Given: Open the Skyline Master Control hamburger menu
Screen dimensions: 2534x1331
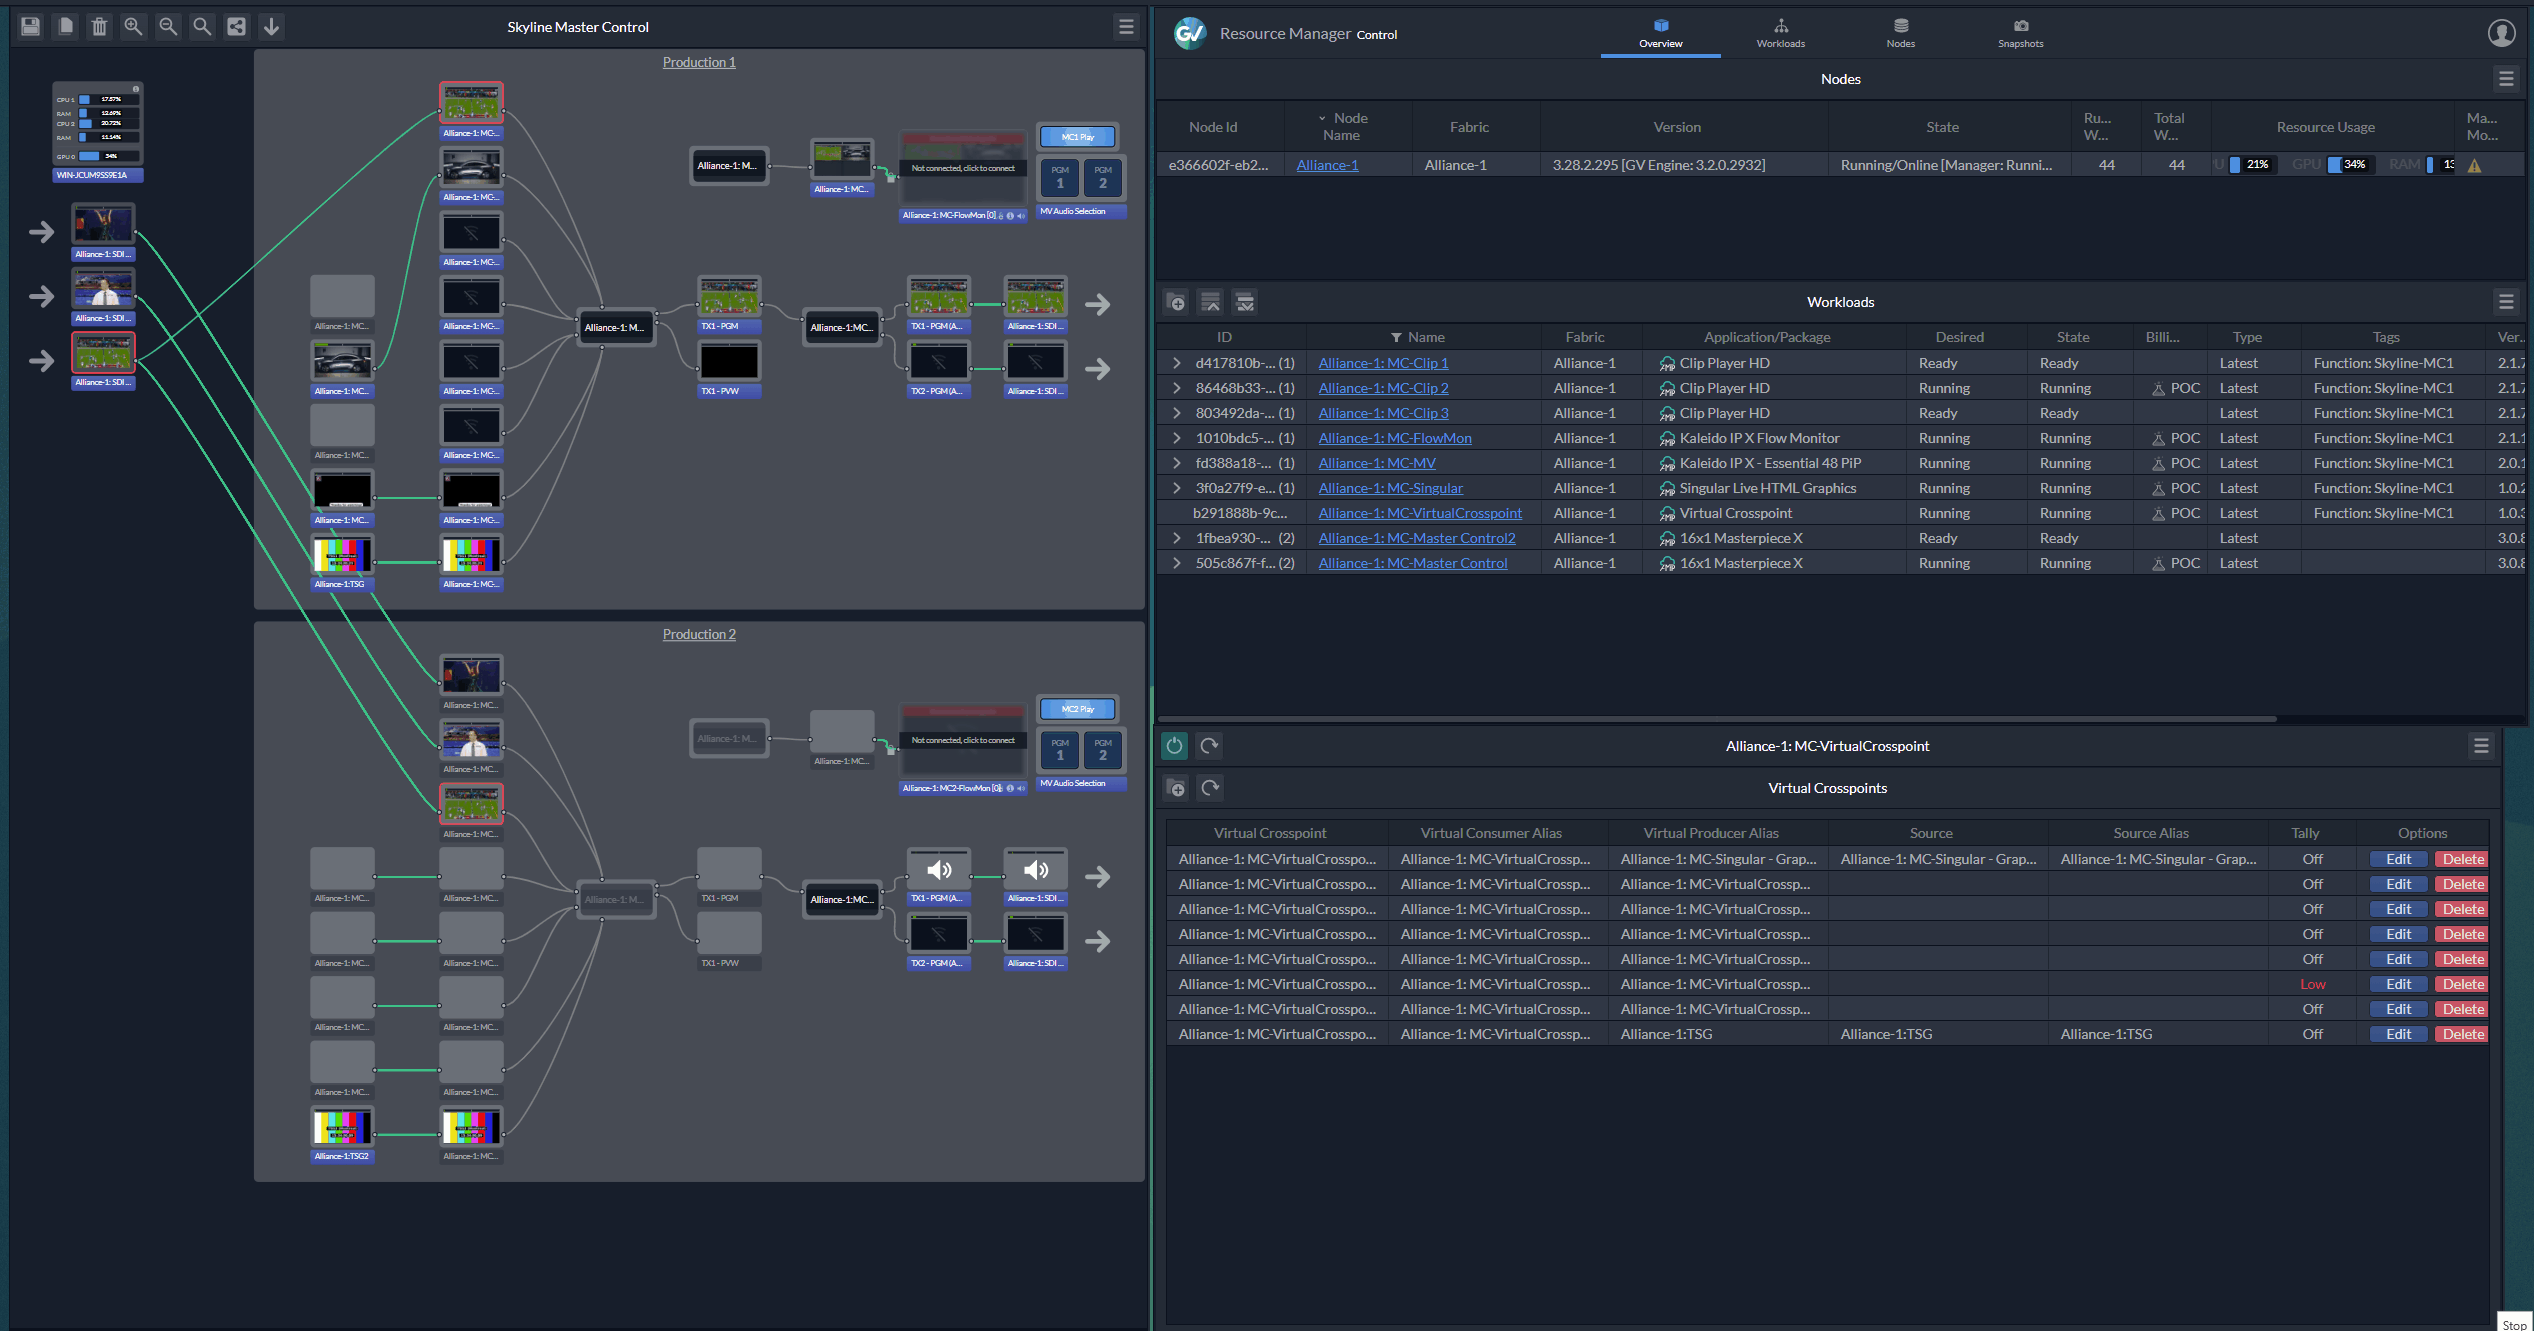Looking at the screenshot, I should pos(1126,27).
